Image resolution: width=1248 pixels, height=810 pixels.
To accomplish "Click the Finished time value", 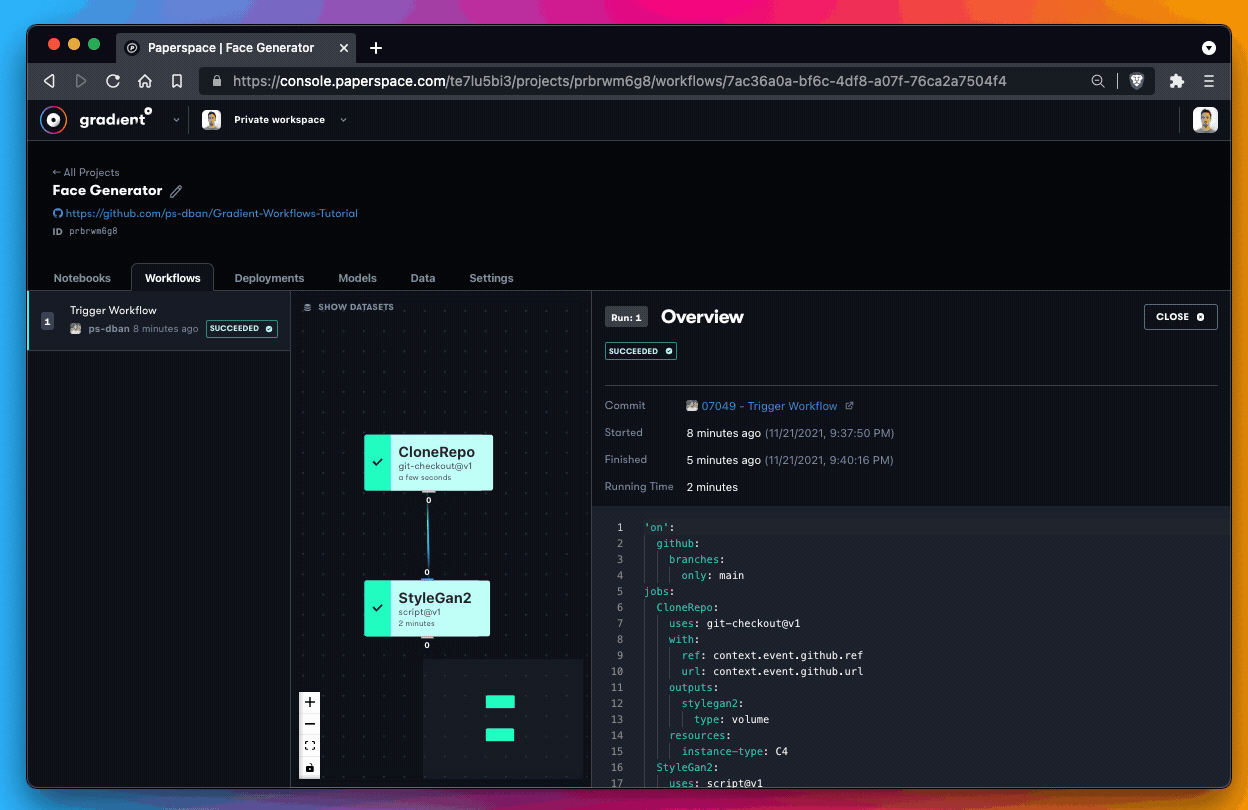I will point(790,460).
